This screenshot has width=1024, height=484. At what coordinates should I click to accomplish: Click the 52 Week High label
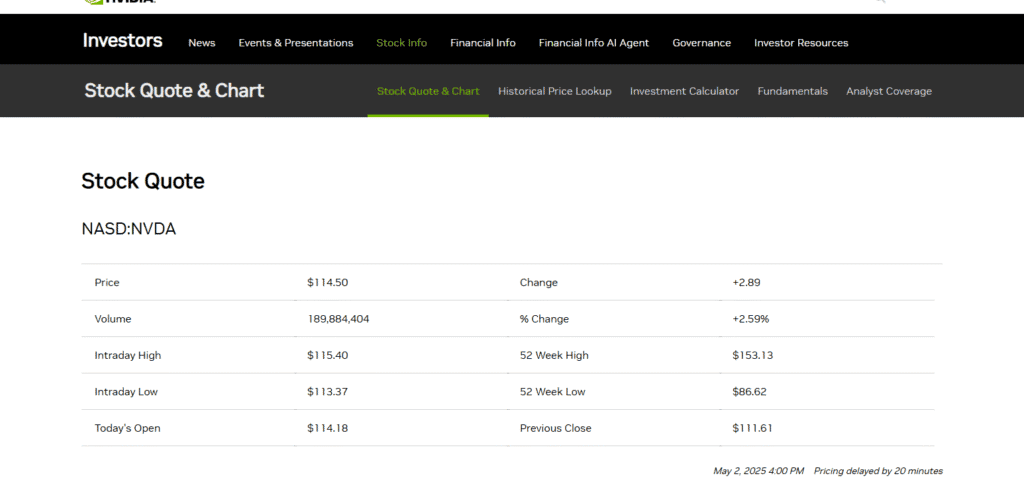(x=554, y=356)
